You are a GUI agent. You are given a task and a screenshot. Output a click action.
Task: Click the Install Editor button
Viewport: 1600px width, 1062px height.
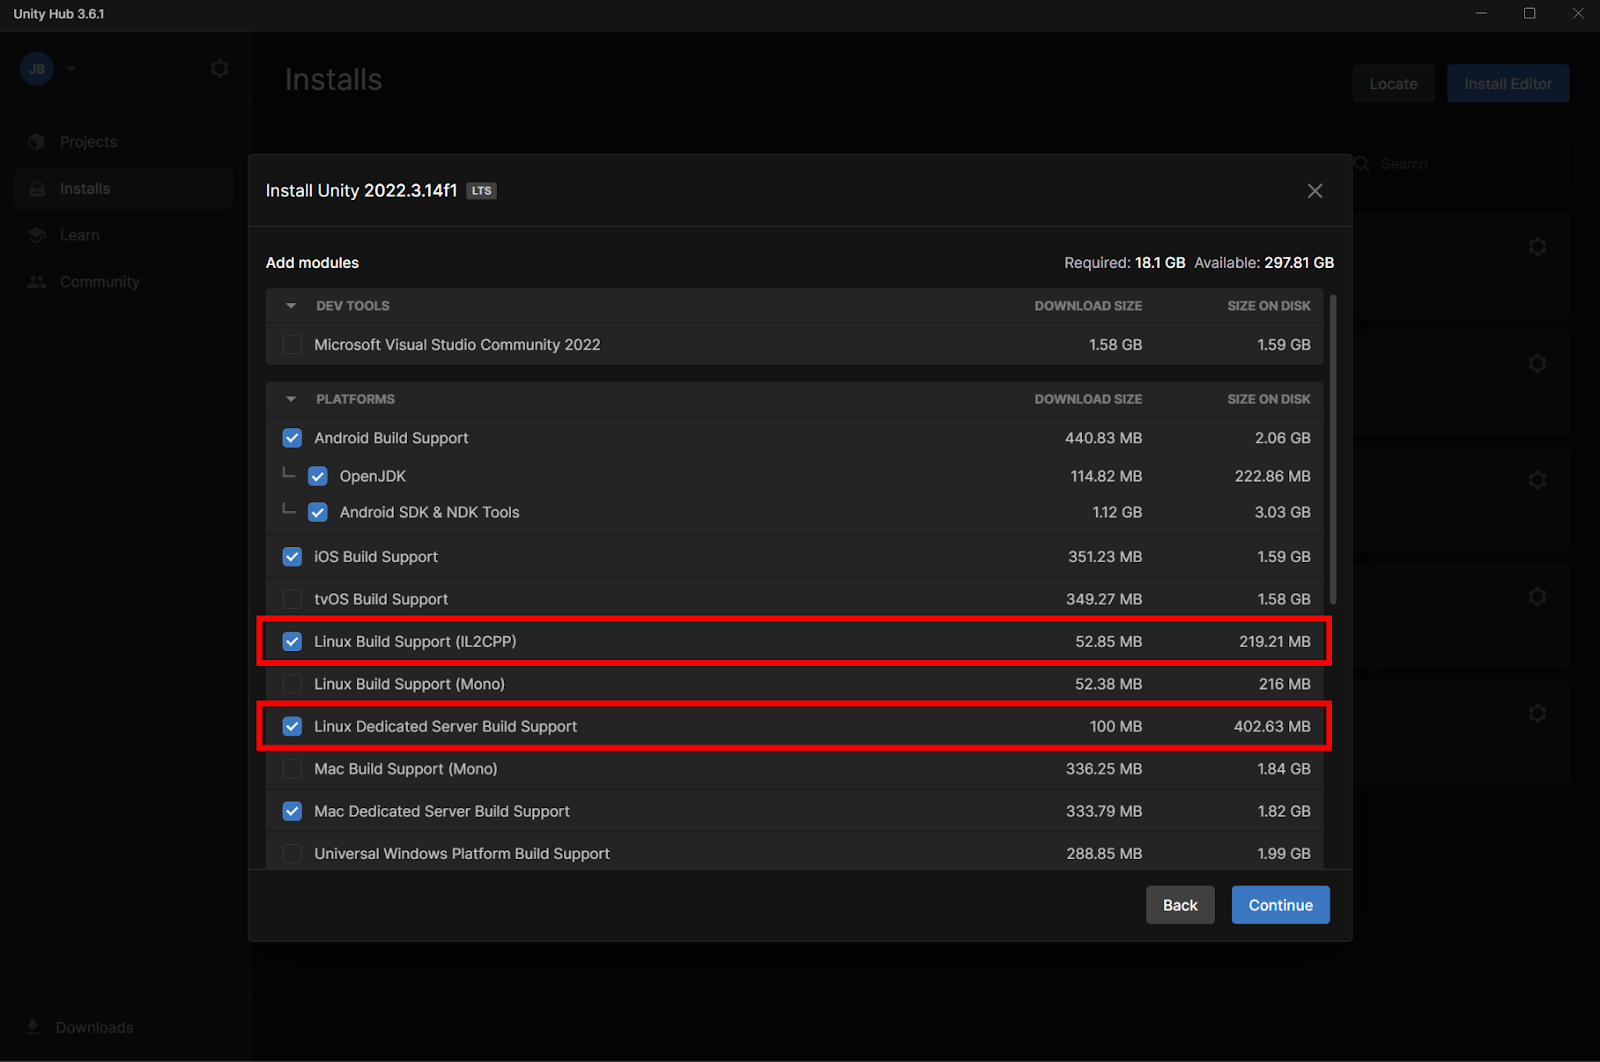point(1508,84)
